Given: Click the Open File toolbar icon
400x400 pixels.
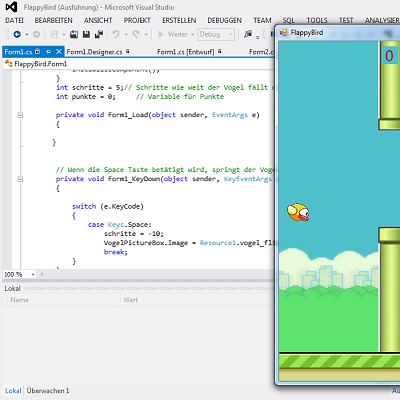Looking at the screenshot, I should (74, 34).
